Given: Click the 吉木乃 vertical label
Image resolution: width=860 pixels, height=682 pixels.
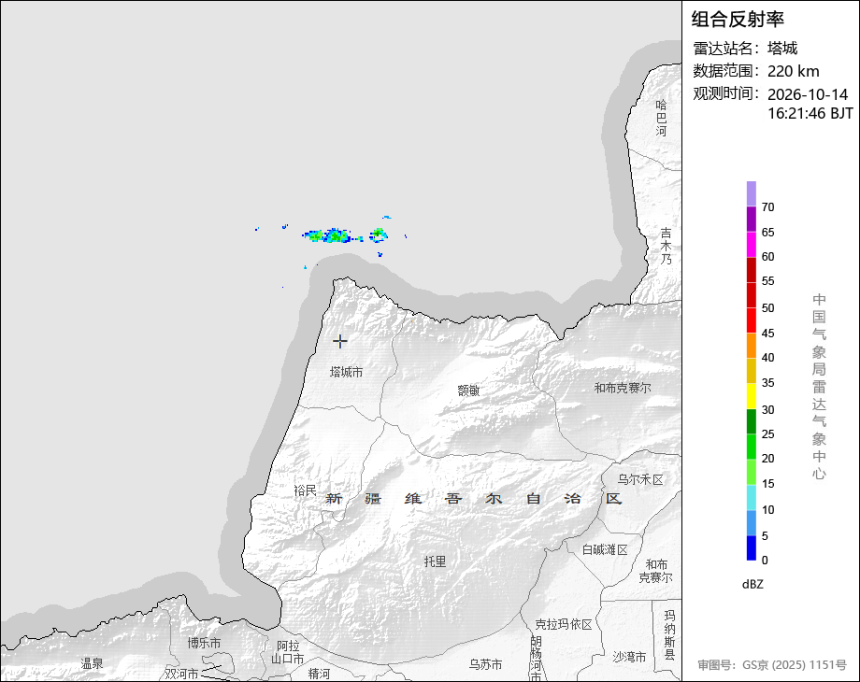Looking at the screenshot, I should tap(666, 246).
